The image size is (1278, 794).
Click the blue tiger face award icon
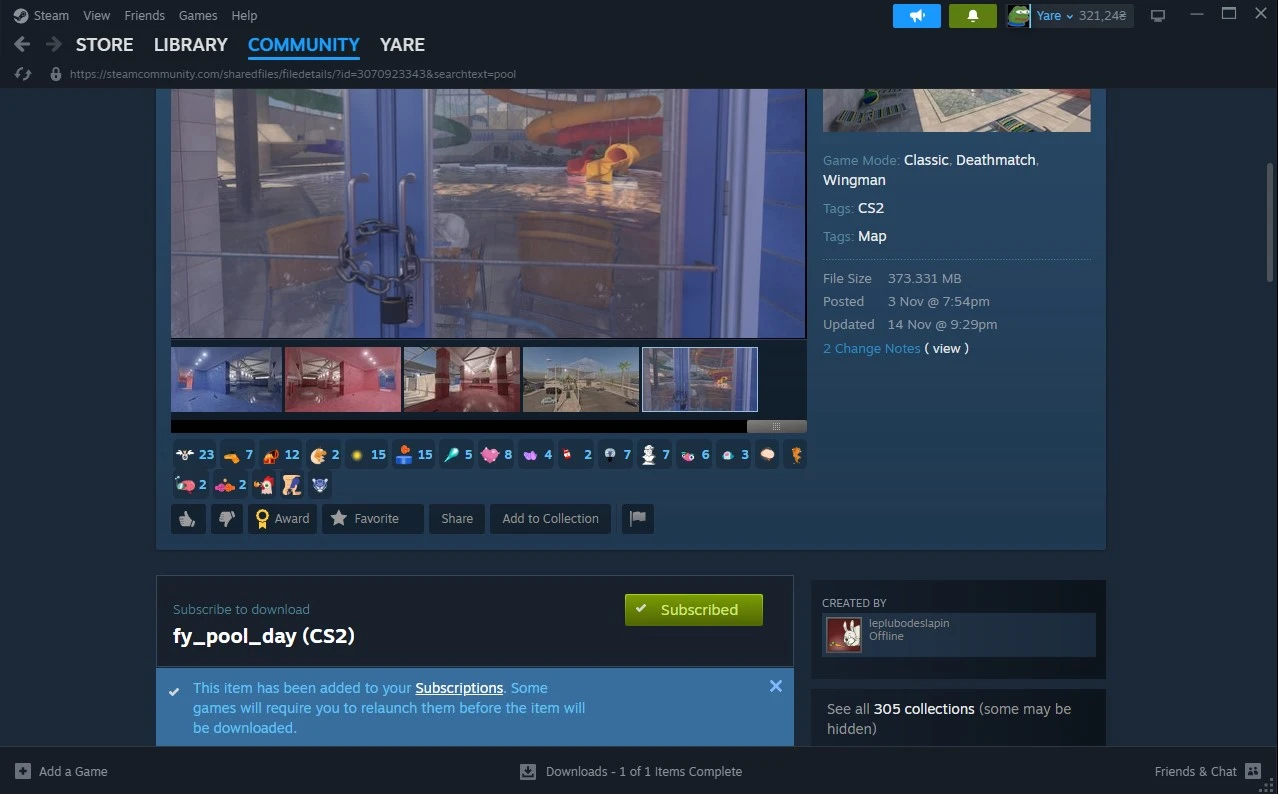(x=319, y=485)
